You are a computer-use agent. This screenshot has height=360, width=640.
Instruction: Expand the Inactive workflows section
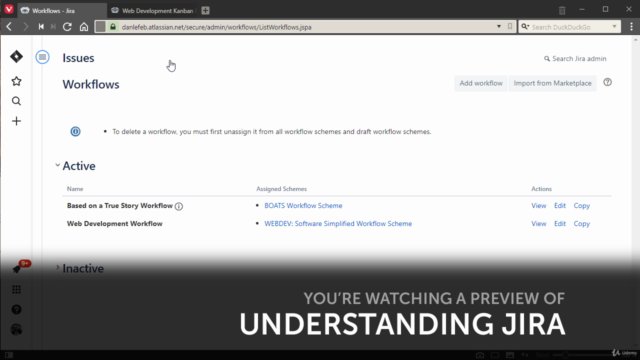pos(58,268)
